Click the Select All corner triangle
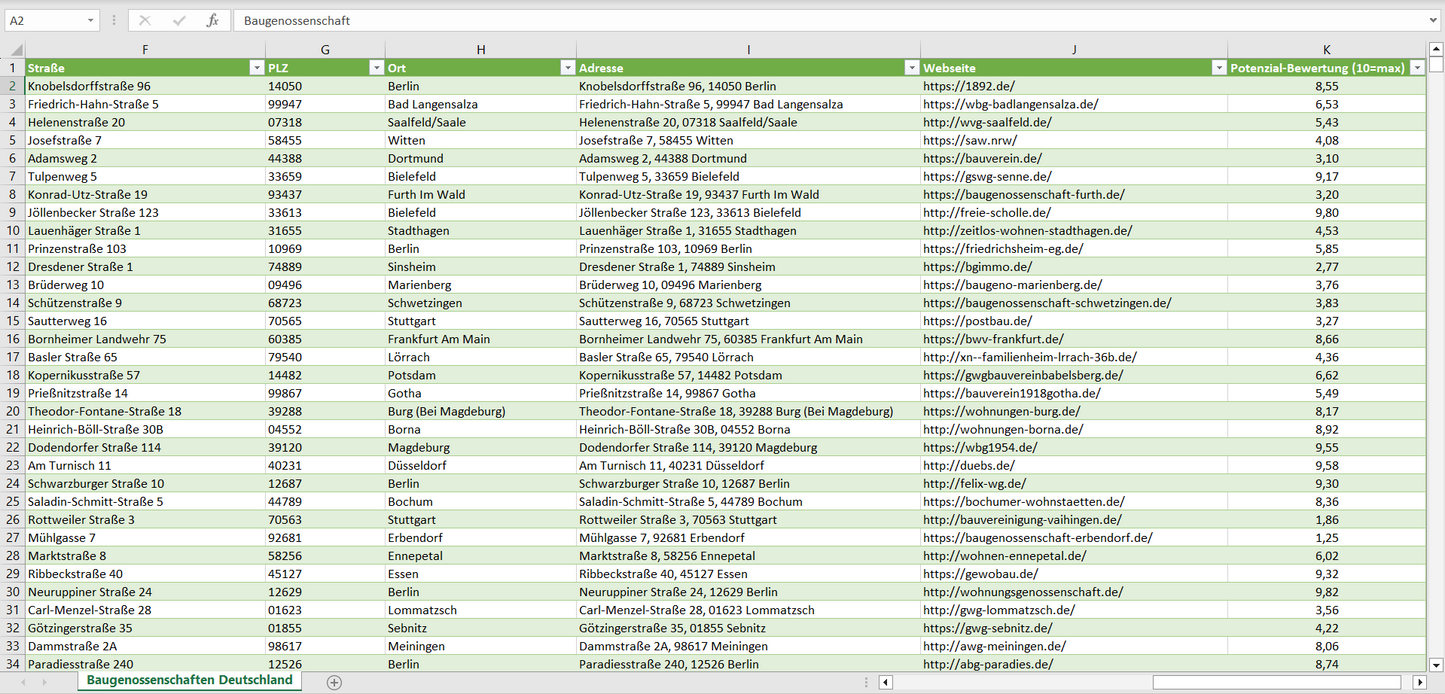The image size is (1445, 694). (17, 50)
